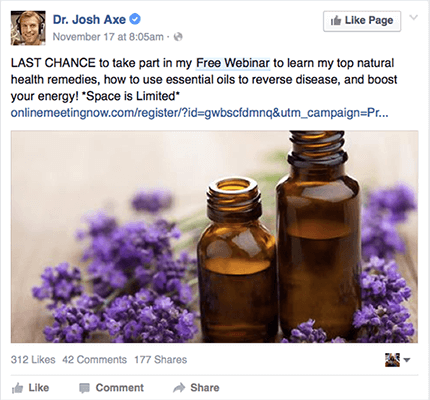Click the Share action text
Viewport: 430px width, 400px height.
click(205, 388)
